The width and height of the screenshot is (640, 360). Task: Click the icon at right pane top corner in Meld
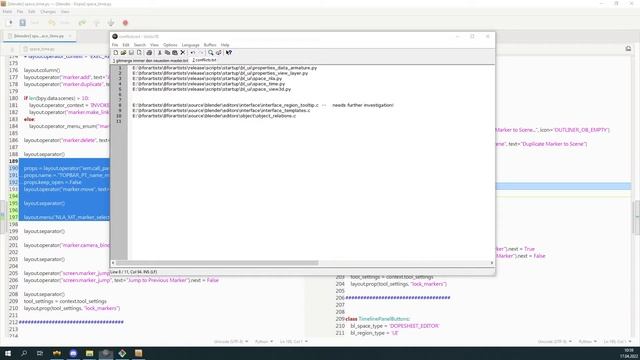point(628,49)
